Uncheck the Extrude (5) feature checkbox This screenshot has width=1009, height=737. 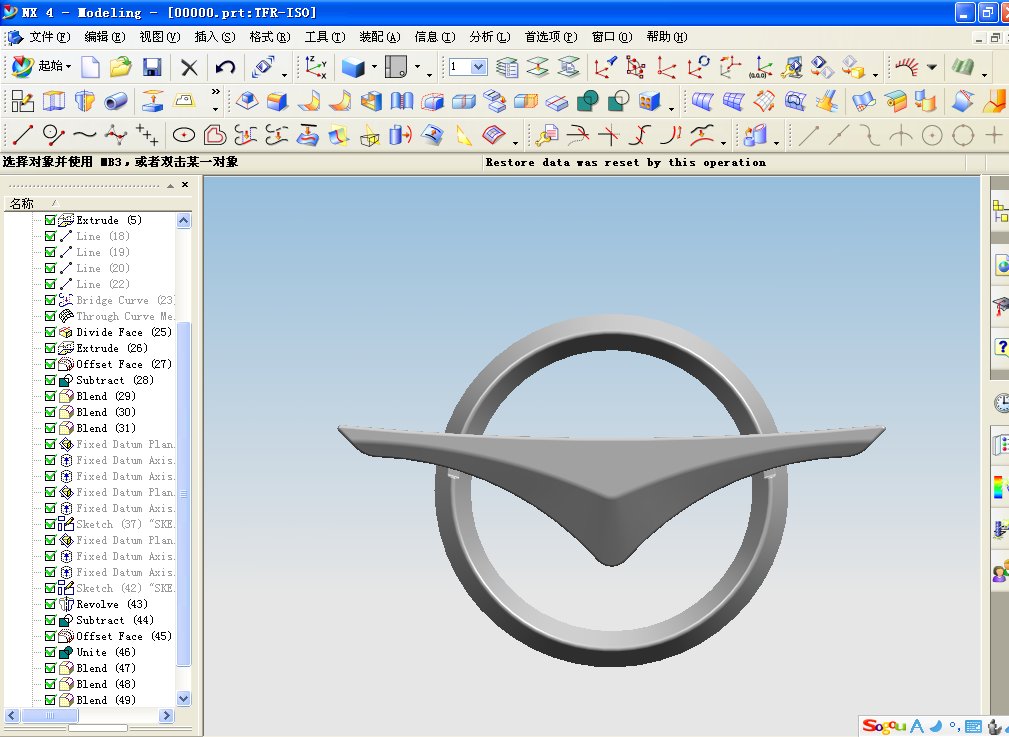tap(50, 220)
